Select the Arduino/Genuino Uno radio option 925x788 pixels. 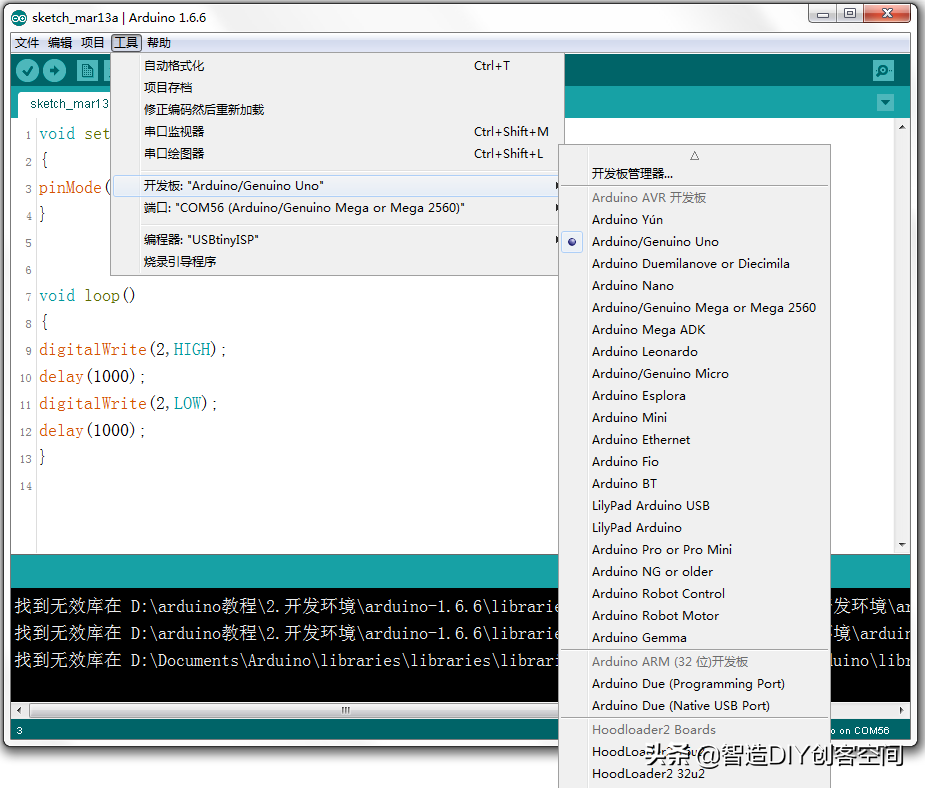tap(654, 242)
